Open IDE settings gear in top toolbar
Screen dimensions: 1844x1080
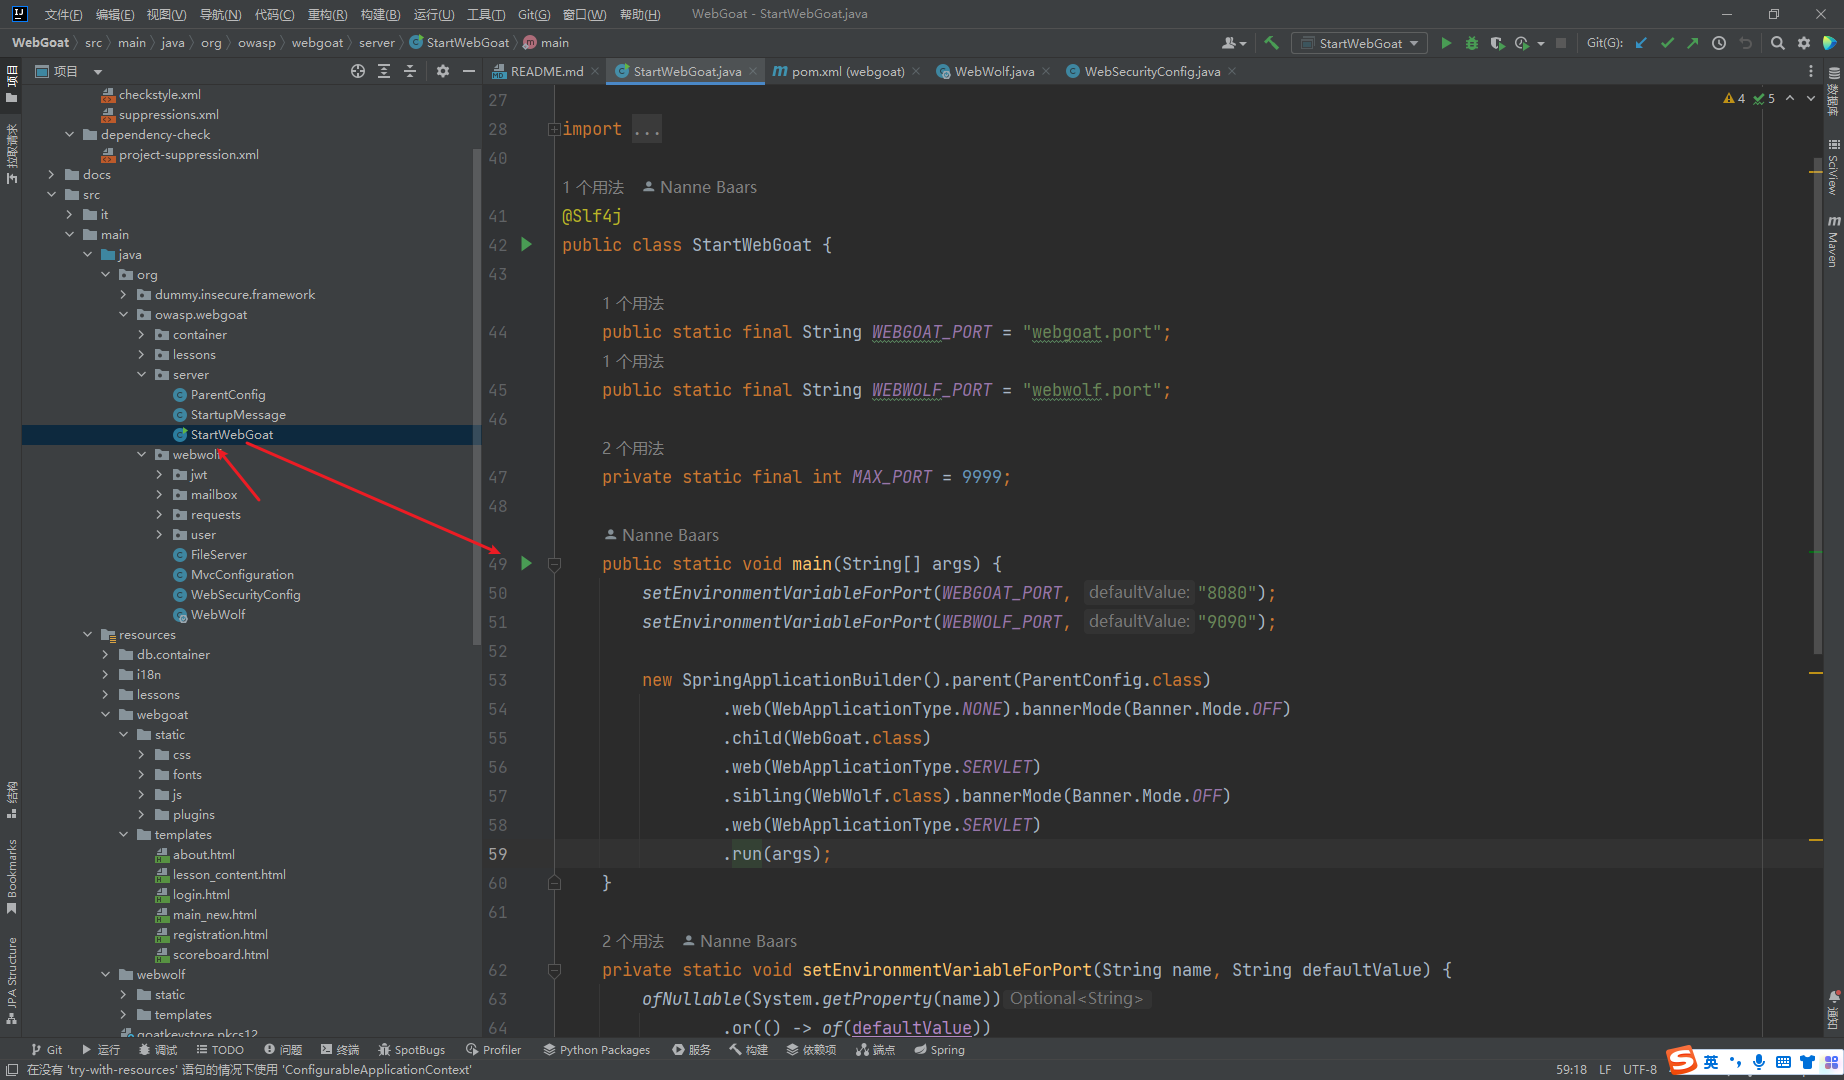(1803, 43)
